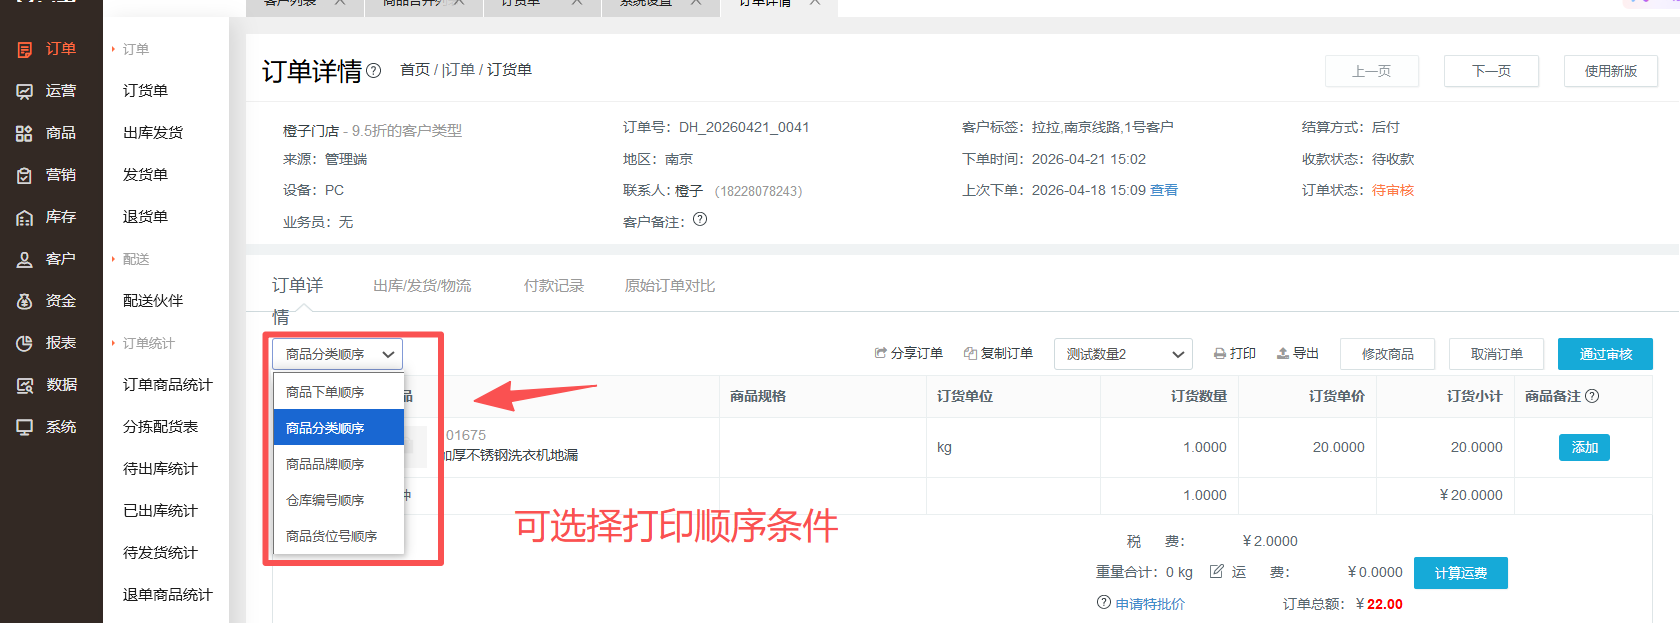Screen dimensions: 1680x623
Task: Open the 运营 module icon
Action: click(24, 91)
